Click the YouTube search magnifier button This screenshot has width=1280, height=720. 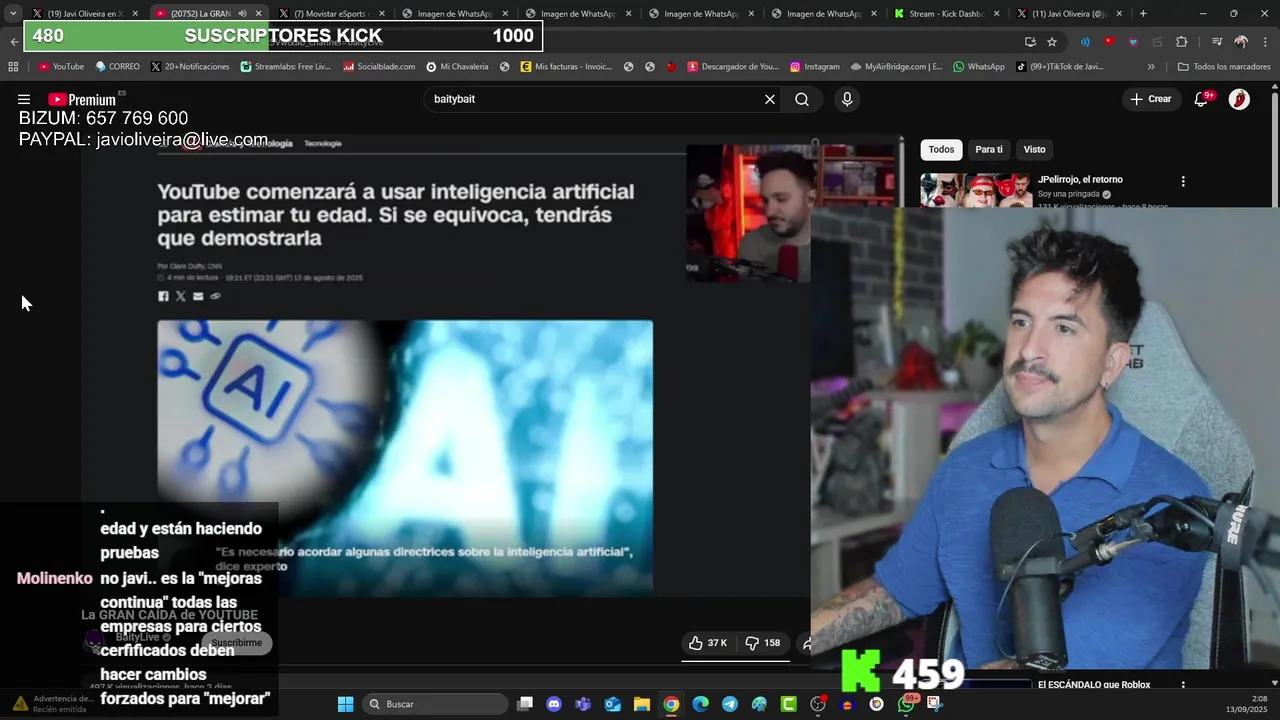pos(802,99)
